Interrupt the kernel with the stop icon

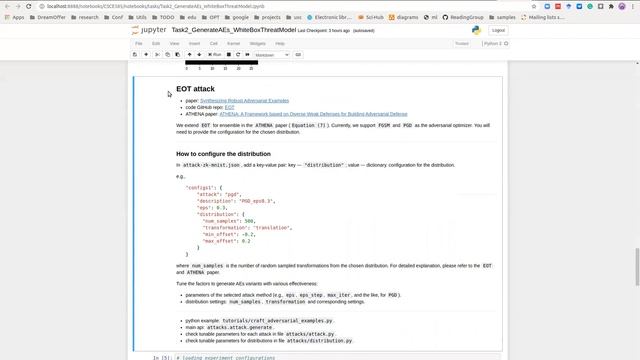click(x=229, y=55)
